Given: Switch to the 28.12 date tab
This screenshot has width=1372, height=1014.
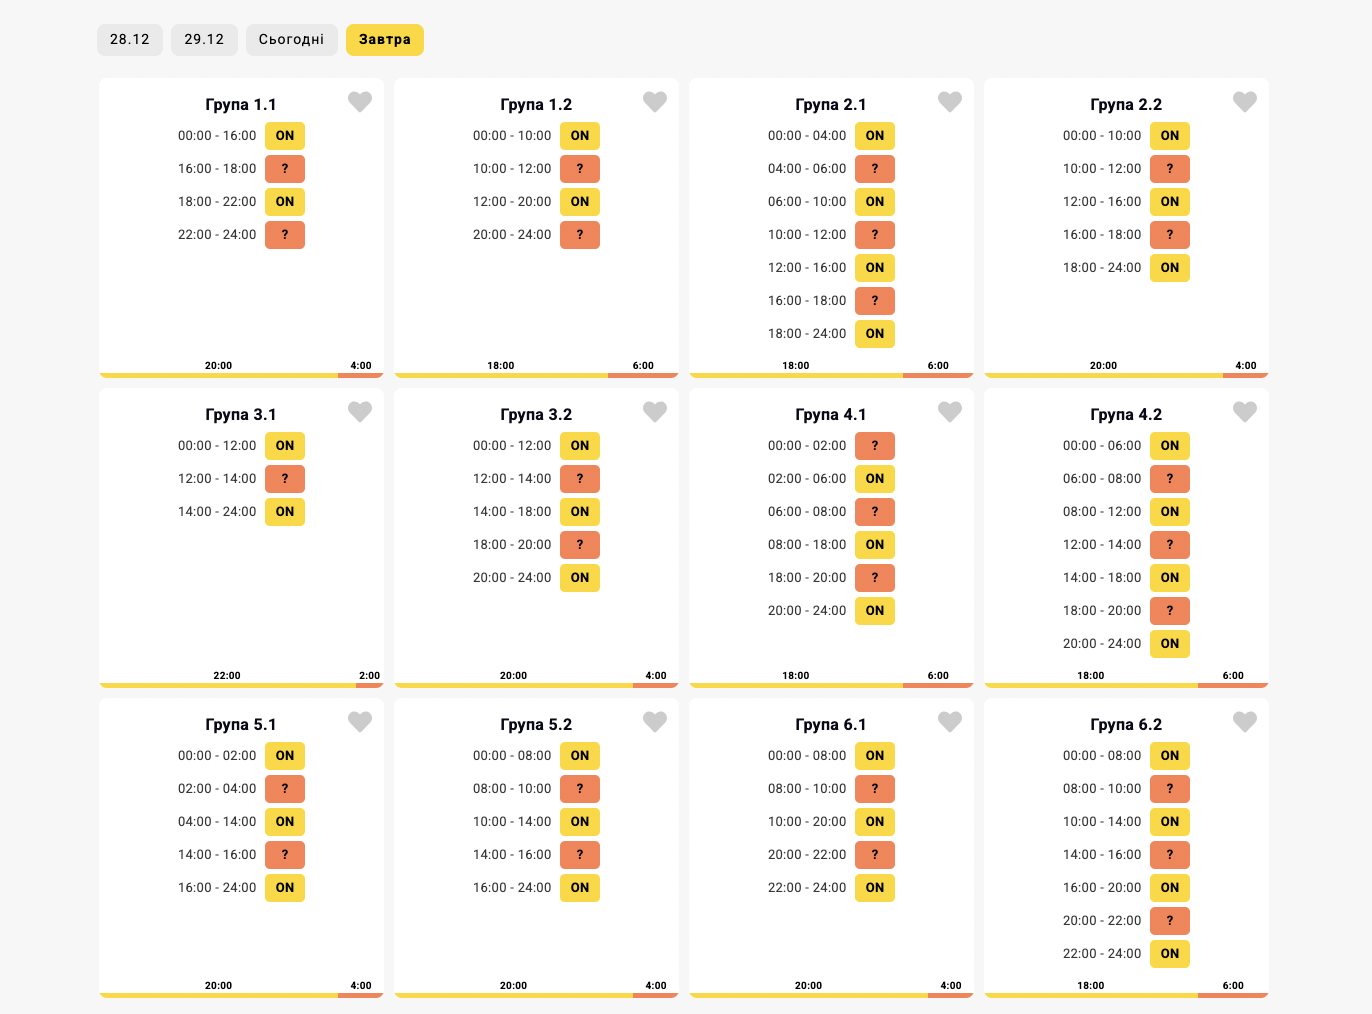Looking at the screenshot, I should click(x=130, y=40).
